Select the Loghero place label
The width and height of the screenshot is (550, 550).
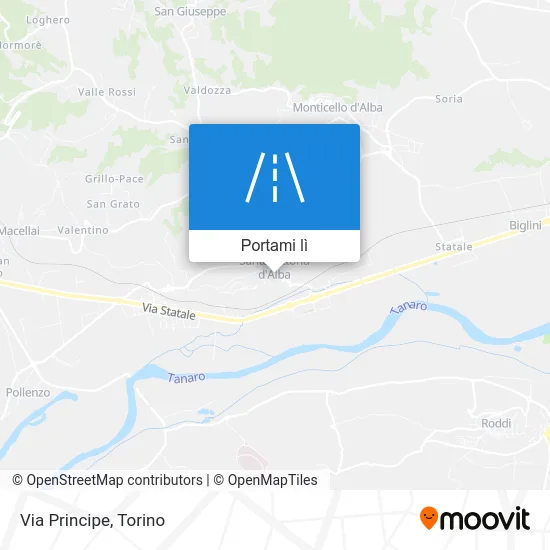(x=48, y=20)
